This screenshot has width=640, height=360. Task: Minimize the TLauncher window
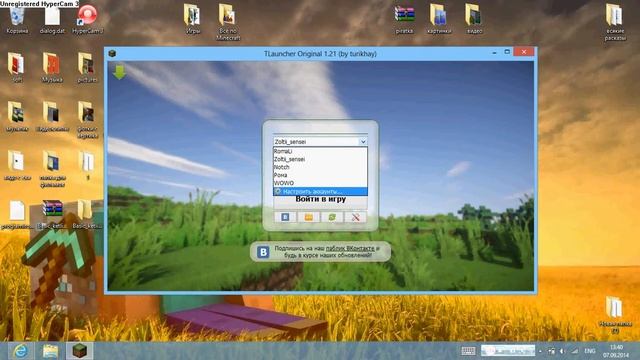pos(494,52)
